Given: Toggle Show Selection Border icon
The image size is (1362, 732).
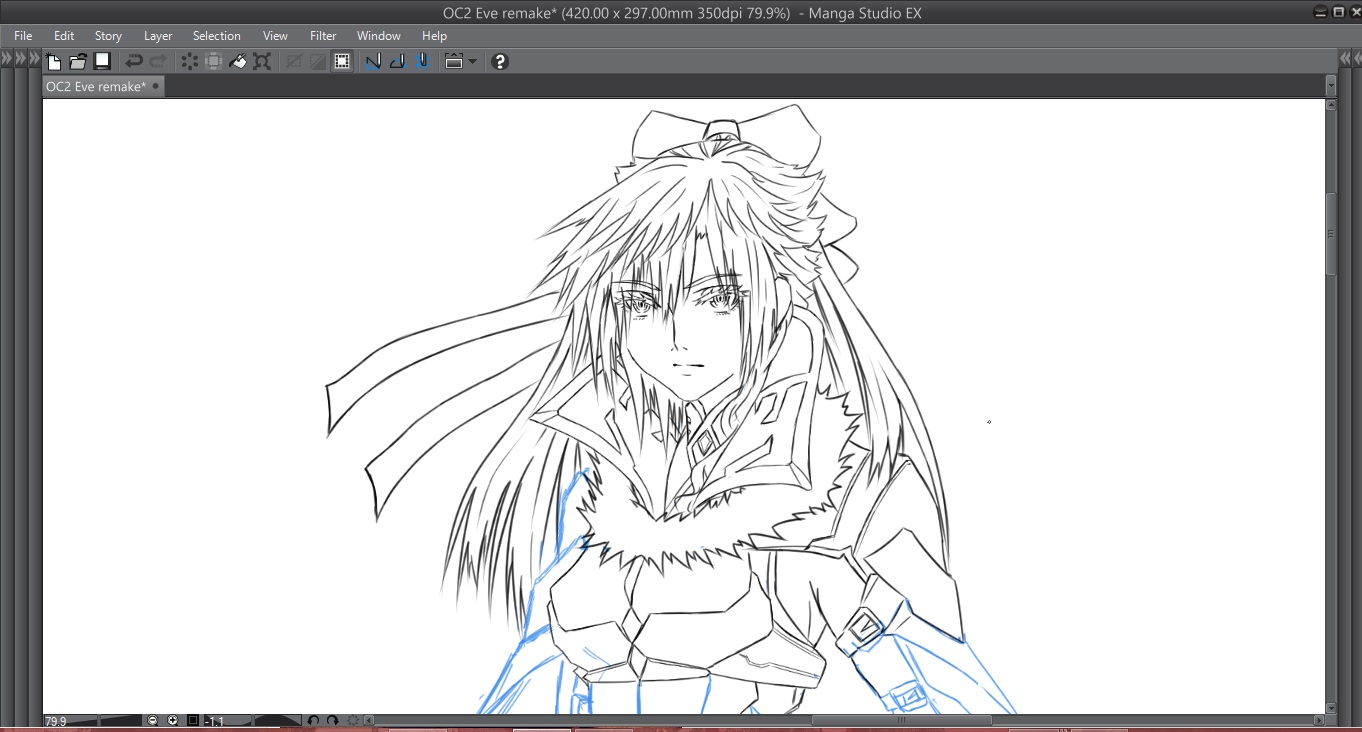Looking at the screenshot, I should pos(342,62).
